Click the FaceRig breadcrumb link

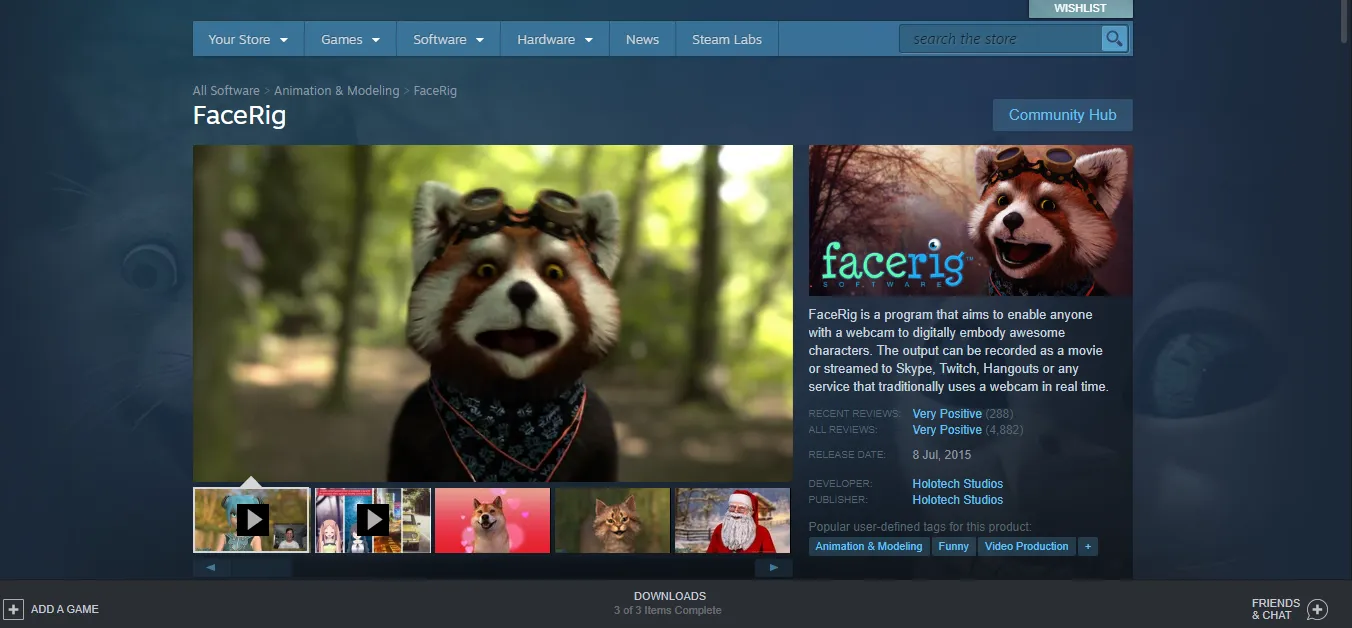tap(435, 91)
